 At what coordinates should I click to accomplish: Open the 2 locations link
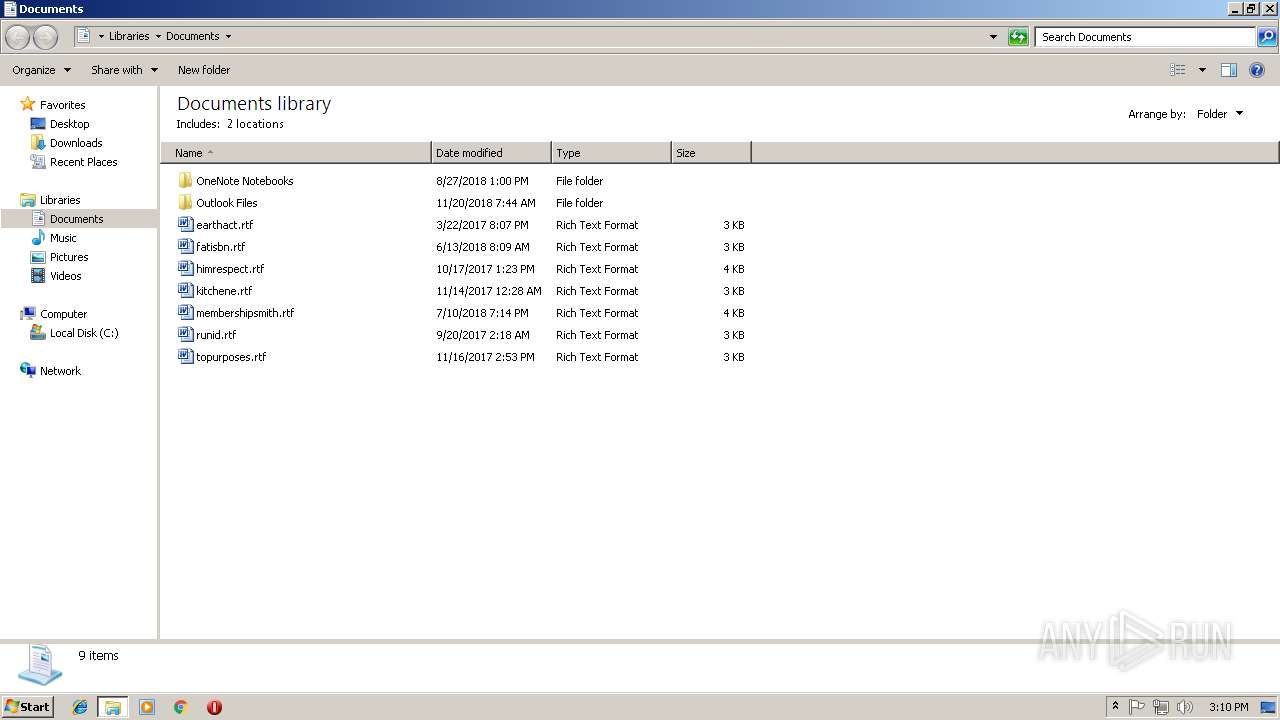255,124
